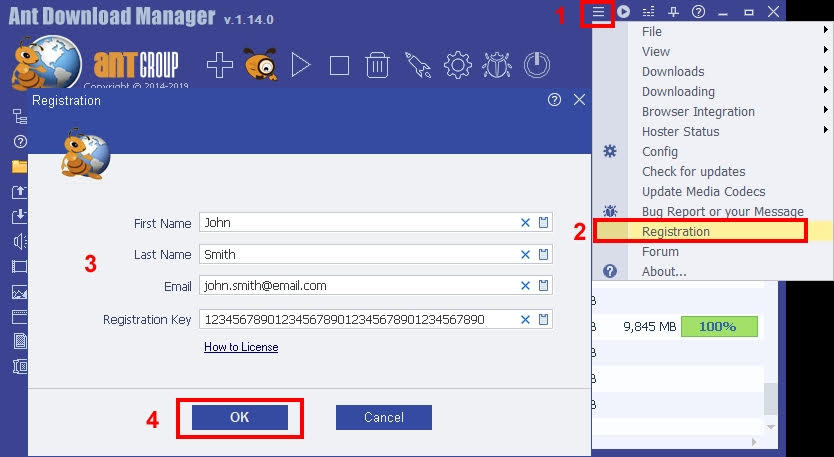Open Config from the menu
The image size is (834, 457).
click(712, 152)
